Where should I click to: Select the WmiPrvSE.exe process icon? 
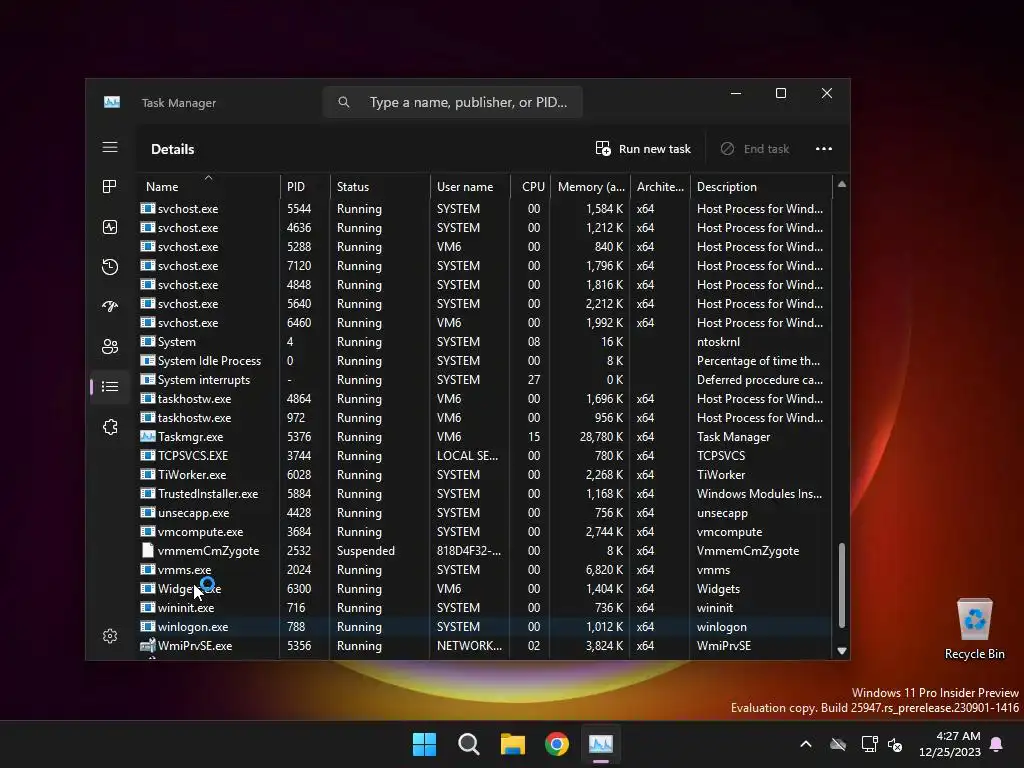tap(148, 646)
